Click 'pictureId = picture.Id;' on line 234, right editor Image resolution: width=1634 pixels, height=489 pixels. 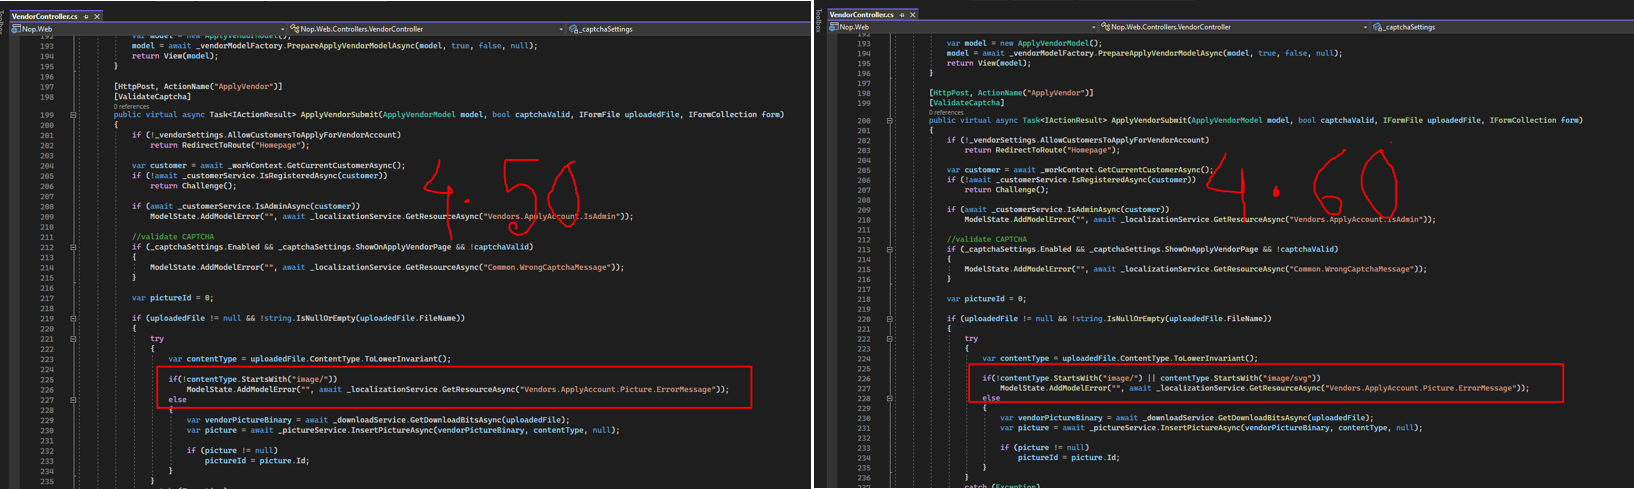coord(1069,457)
